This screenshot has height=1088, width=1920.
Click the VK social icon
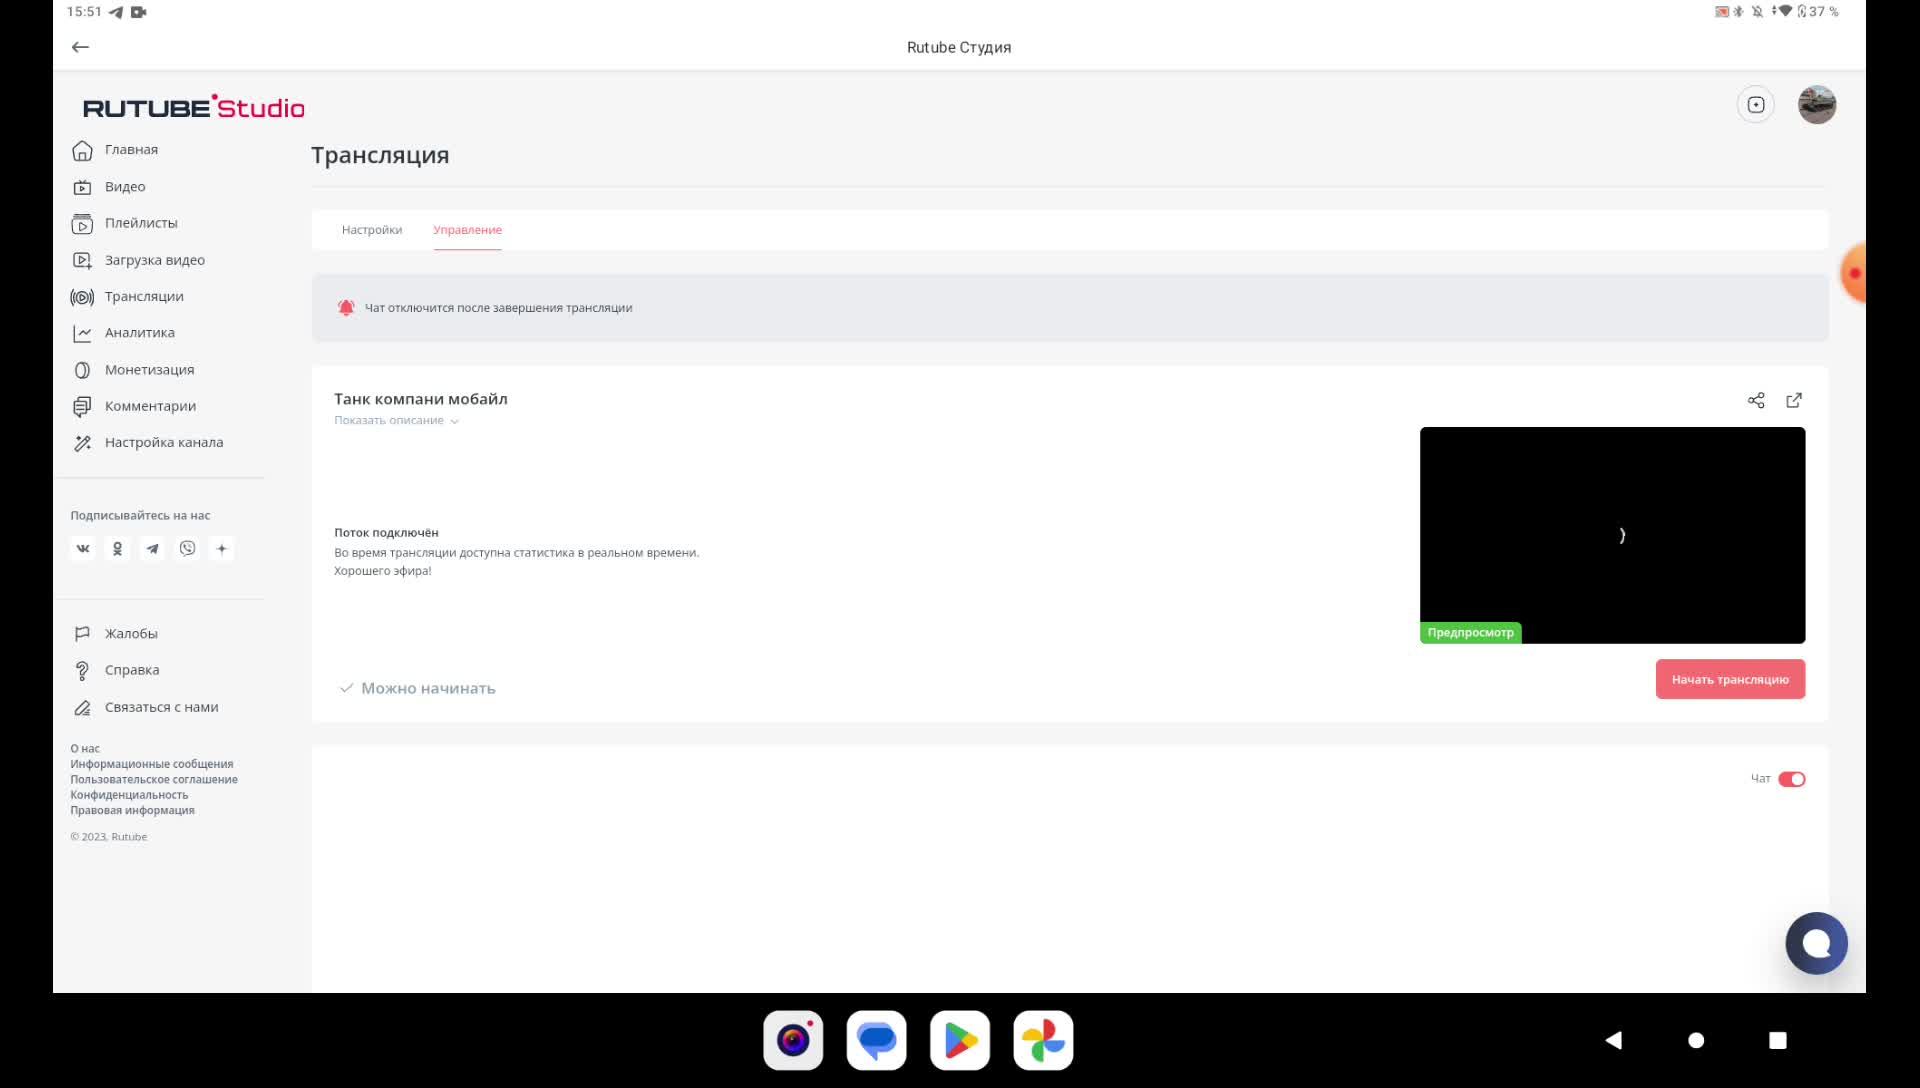83,548
